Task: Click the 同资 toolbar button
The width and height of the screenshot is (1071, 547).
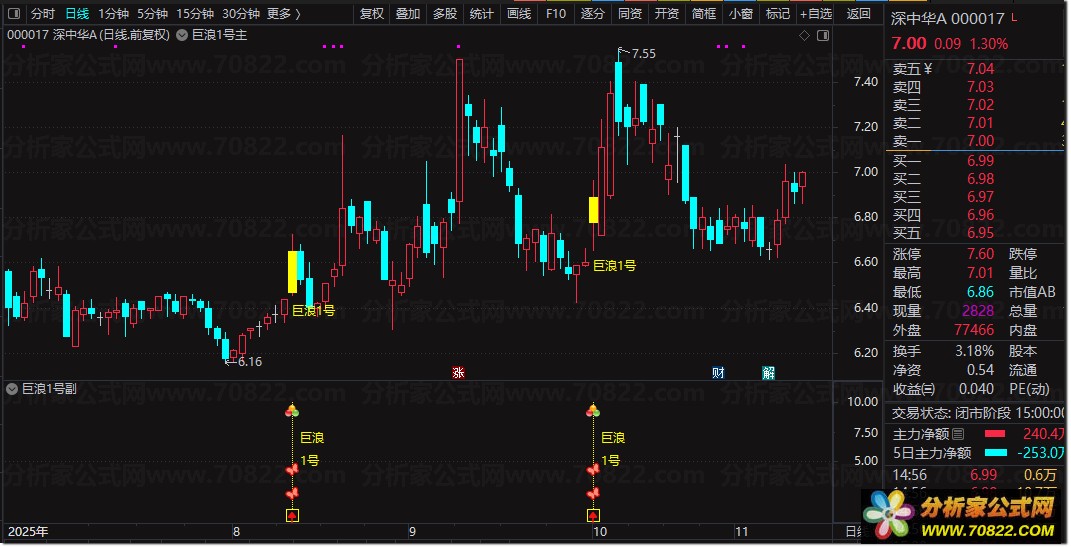Action: 630,14
